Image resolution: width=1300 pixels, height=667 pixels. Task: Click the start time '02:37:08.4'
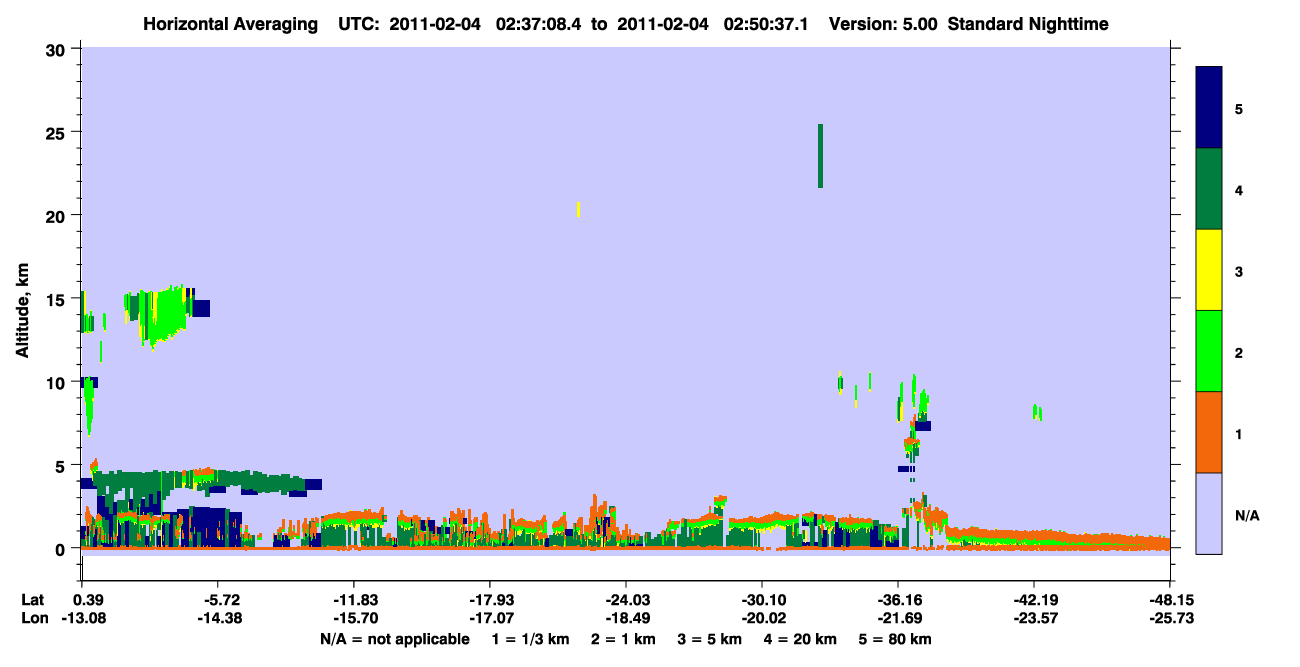pos(539,23)
